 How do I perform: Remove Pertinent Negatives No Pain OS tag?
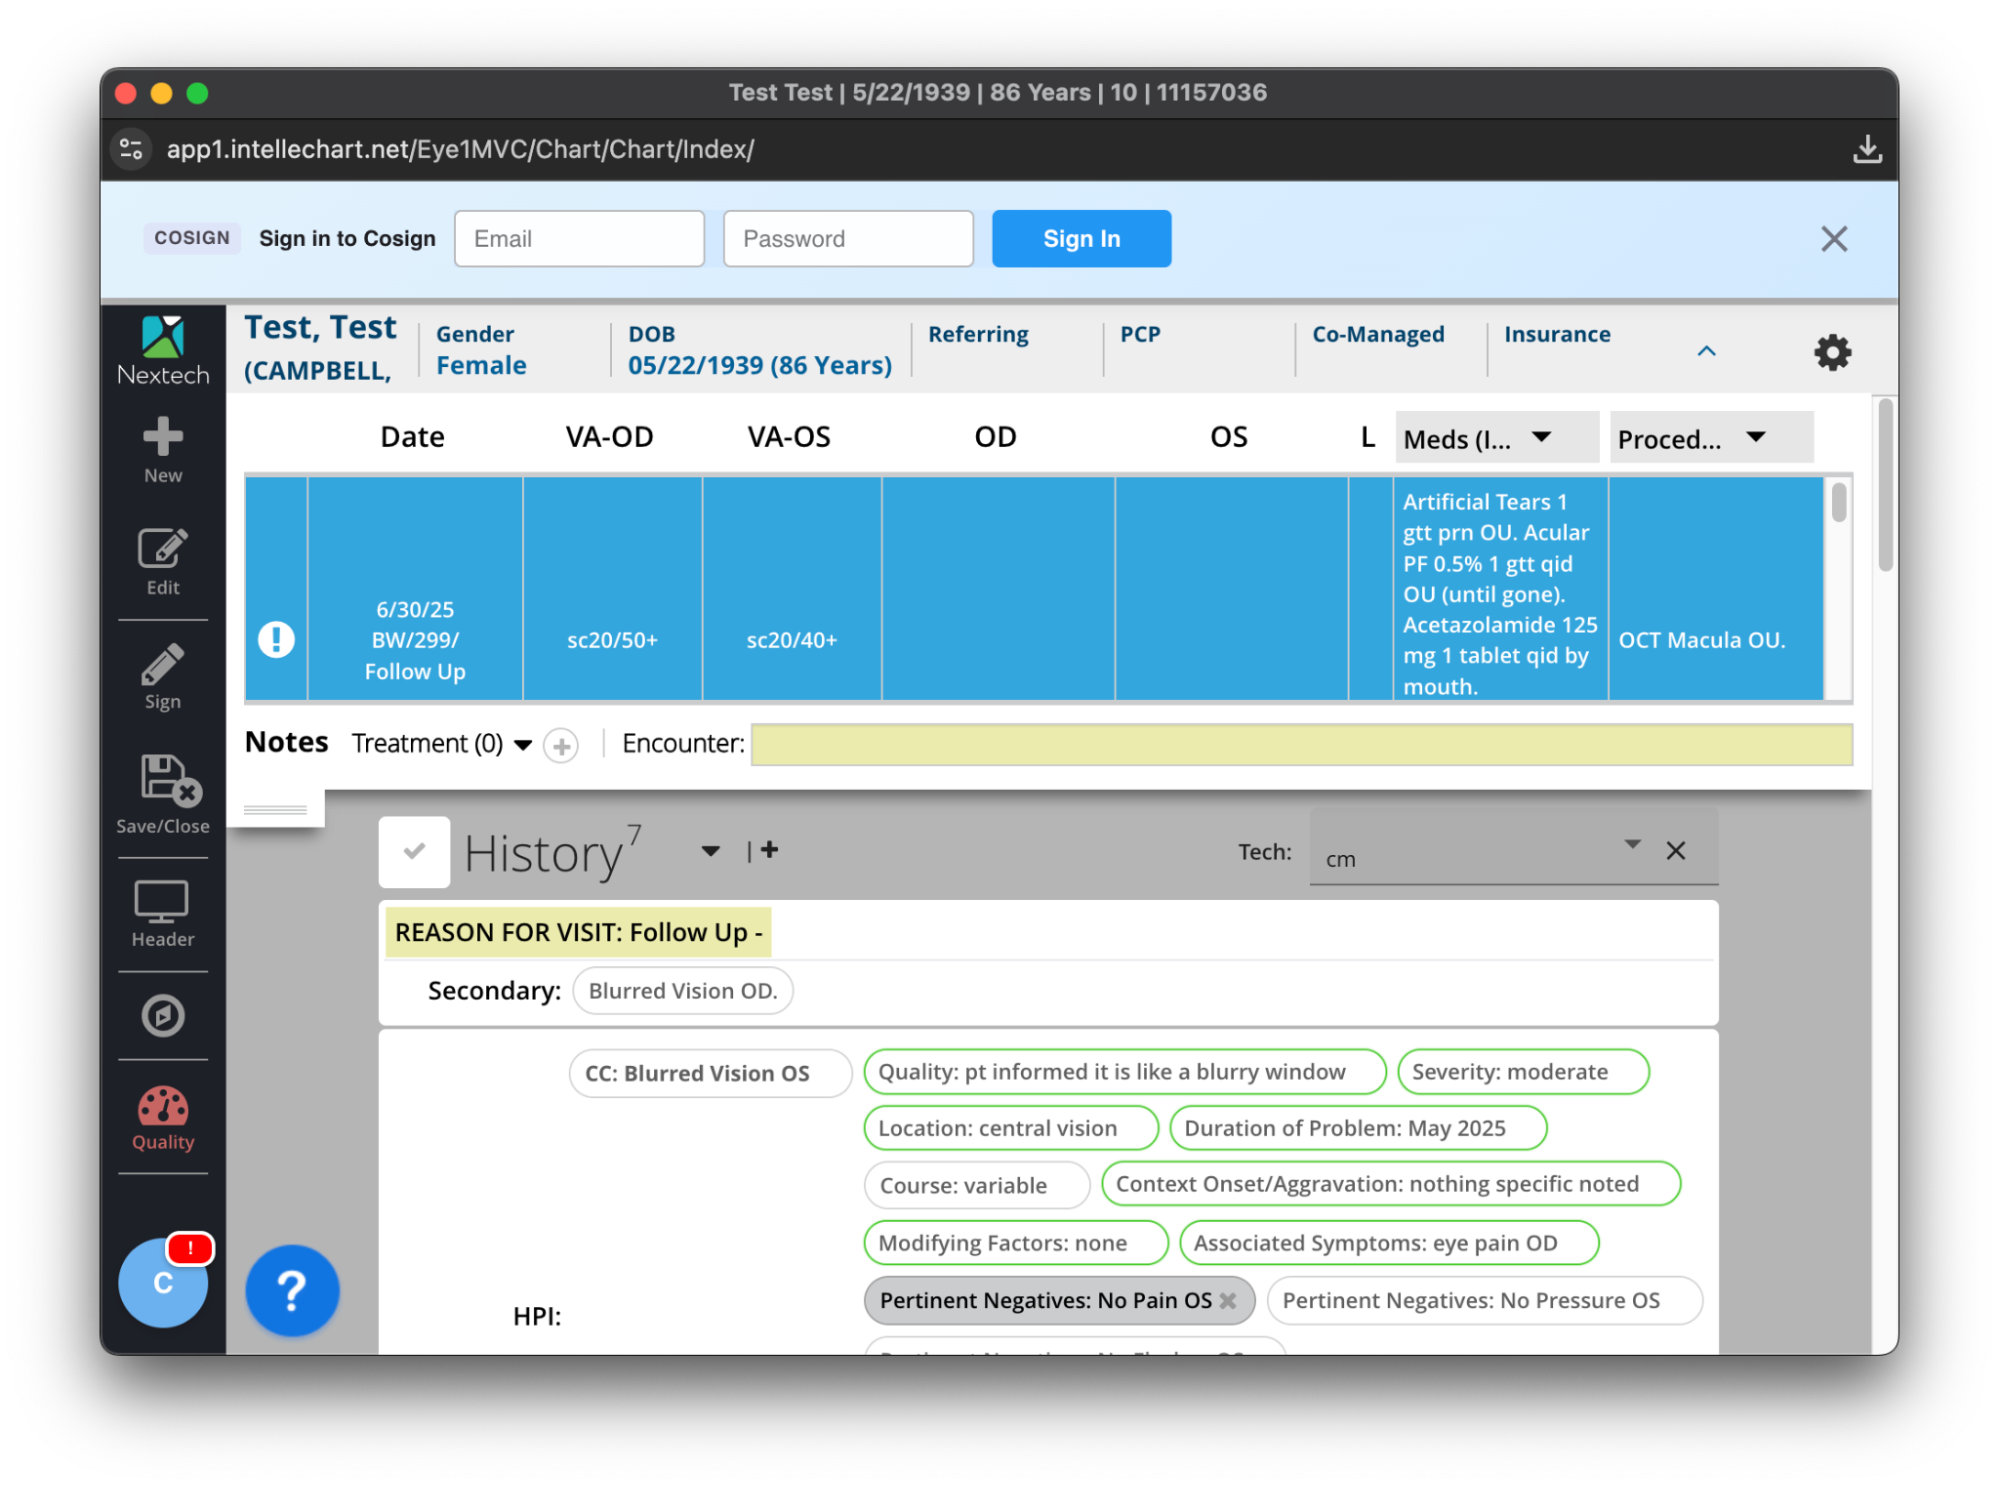pos(1228,1300)
